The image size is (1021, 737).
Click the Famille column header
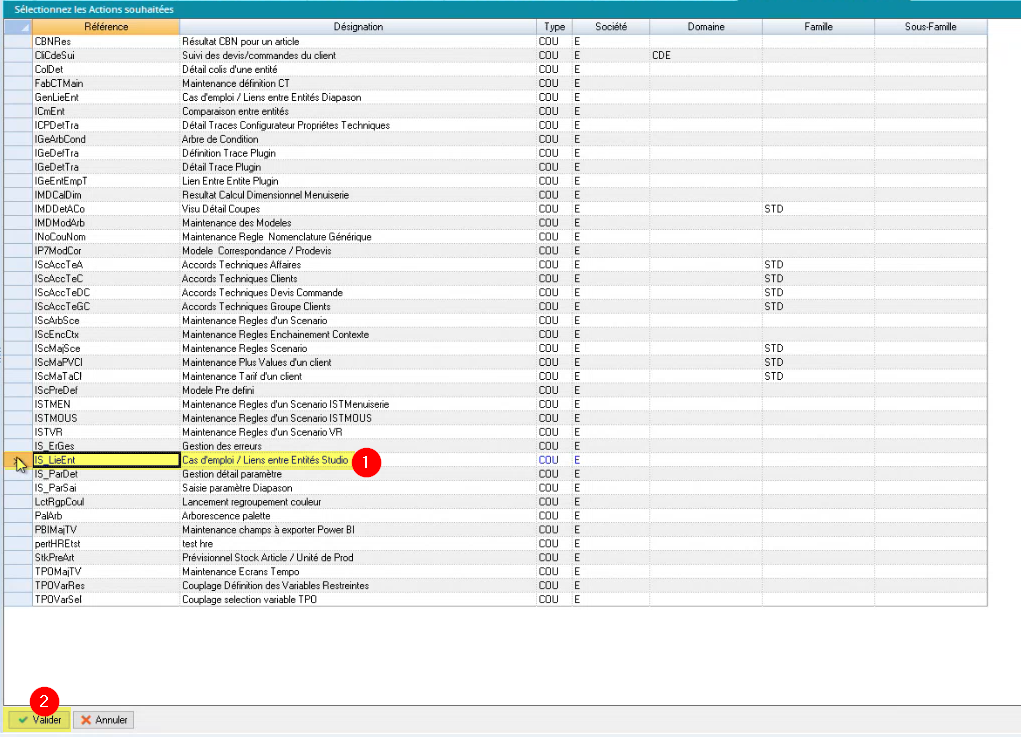pyautogui.click(x=818, y=27)
